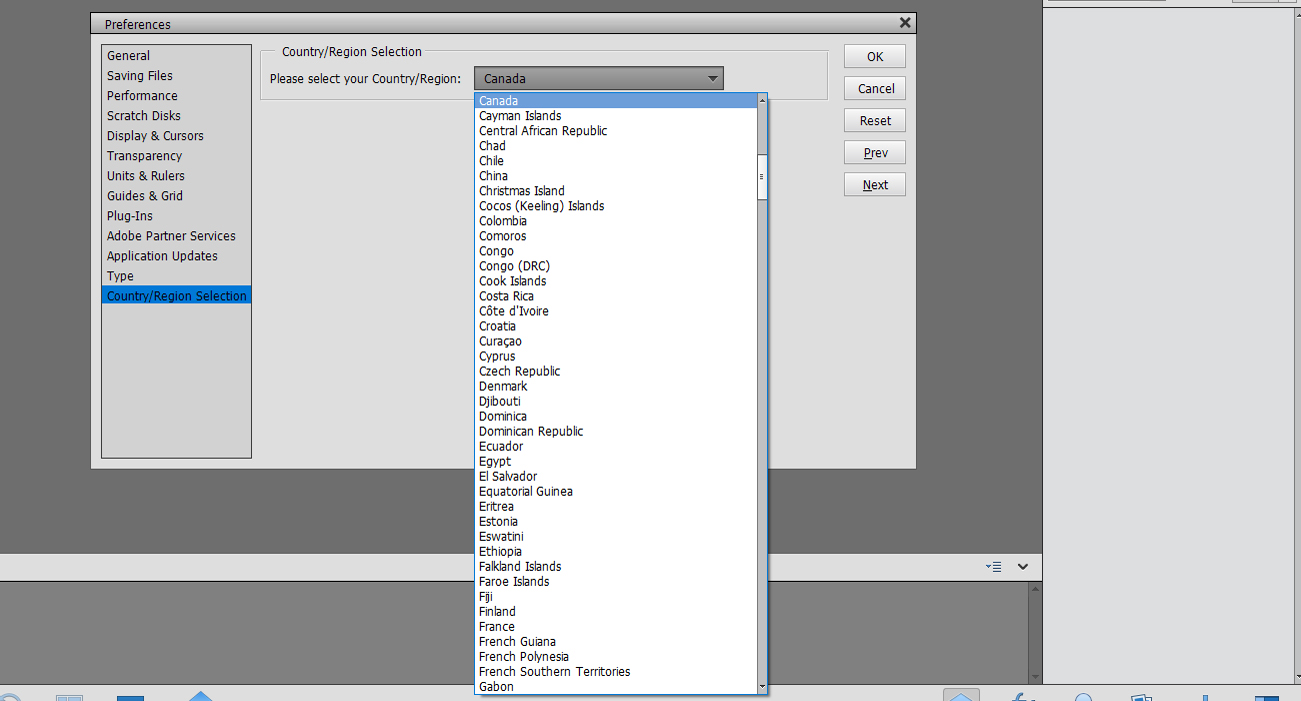The image size is (1301, 701).
Task: Select Units & Rulers category
Action: click(176, 175)
